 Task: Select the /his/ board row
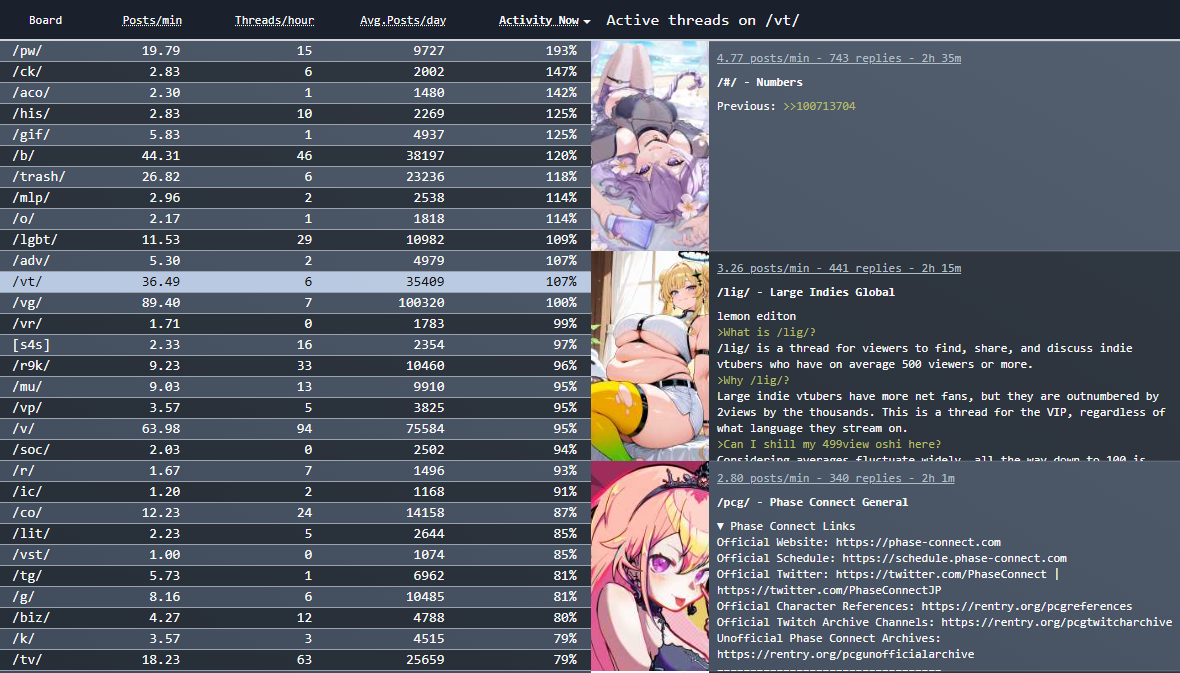(x=295, y=114)
